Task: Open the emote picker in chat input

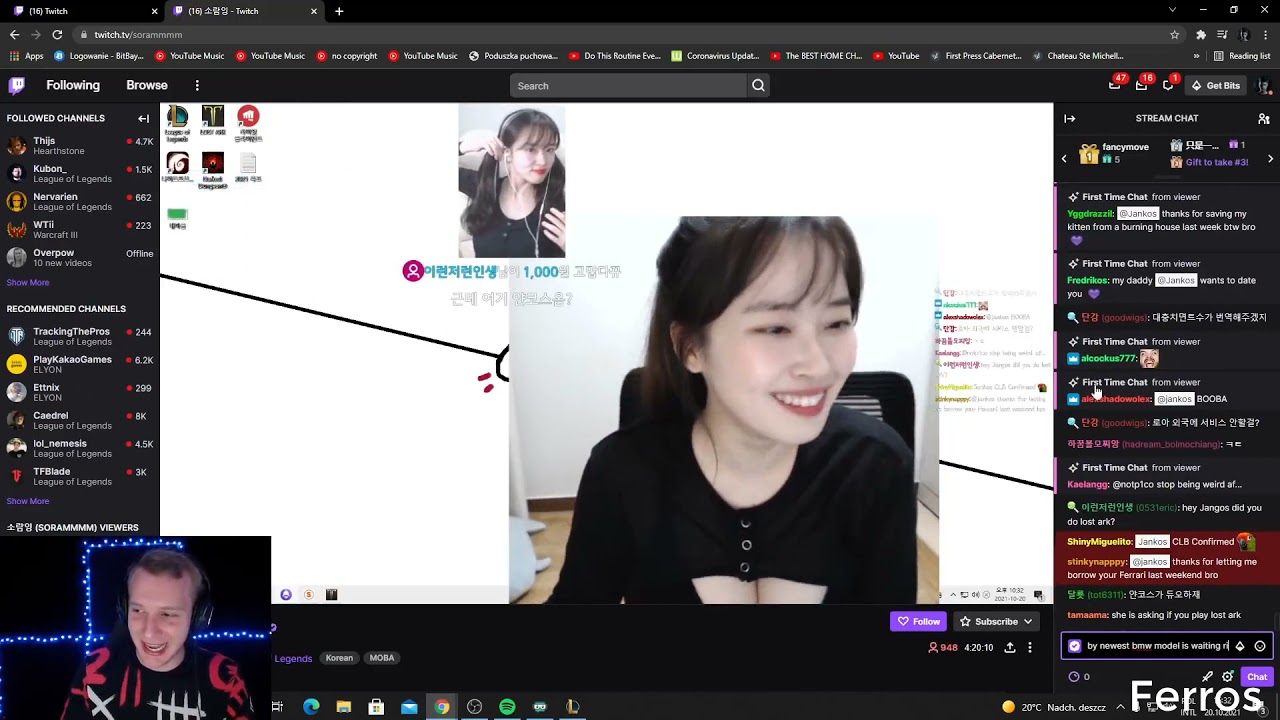Action: click(1260, 646)
